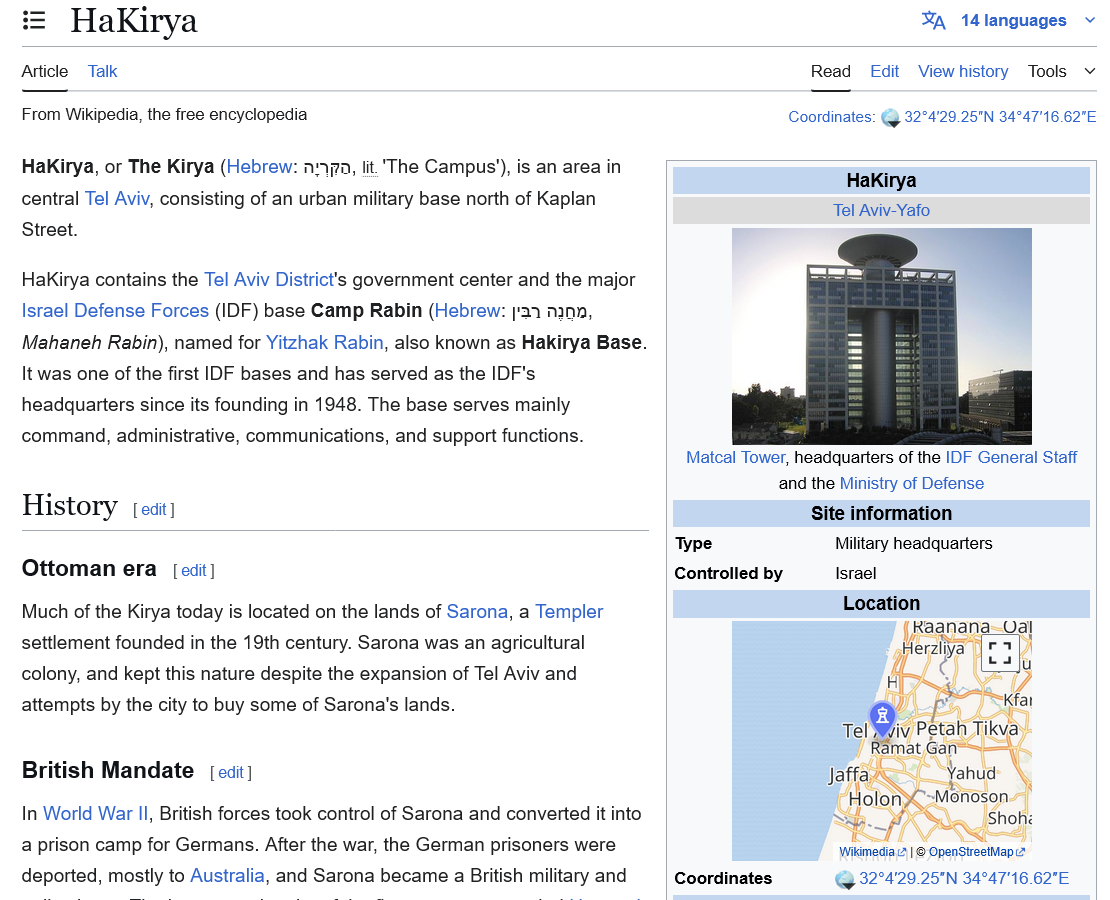Screen dimensions: 1110x900
Task: Click the 'Holon' label on map
Action: coord(875,799)
